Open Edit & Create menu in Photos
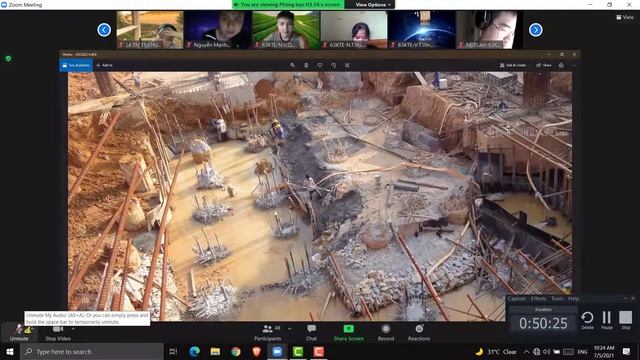The image size is (640, 360). 513,65
